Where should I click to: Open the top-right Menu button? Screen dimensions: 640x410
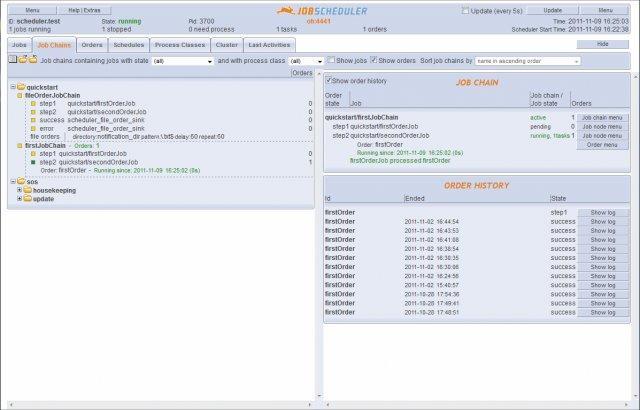[x=605, y=11]
